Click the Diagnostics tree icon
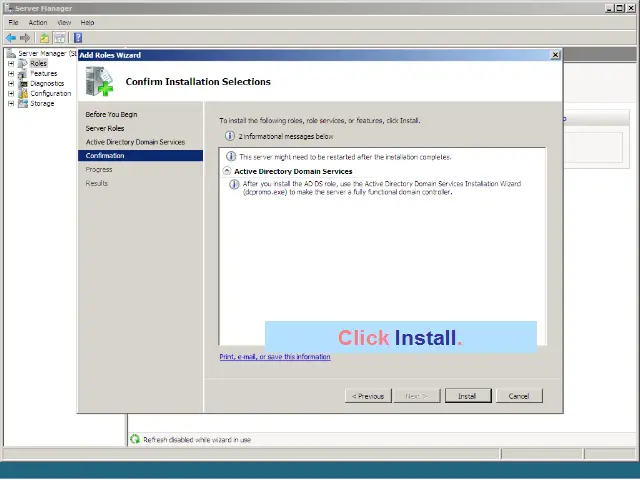 tap(23, 84)
